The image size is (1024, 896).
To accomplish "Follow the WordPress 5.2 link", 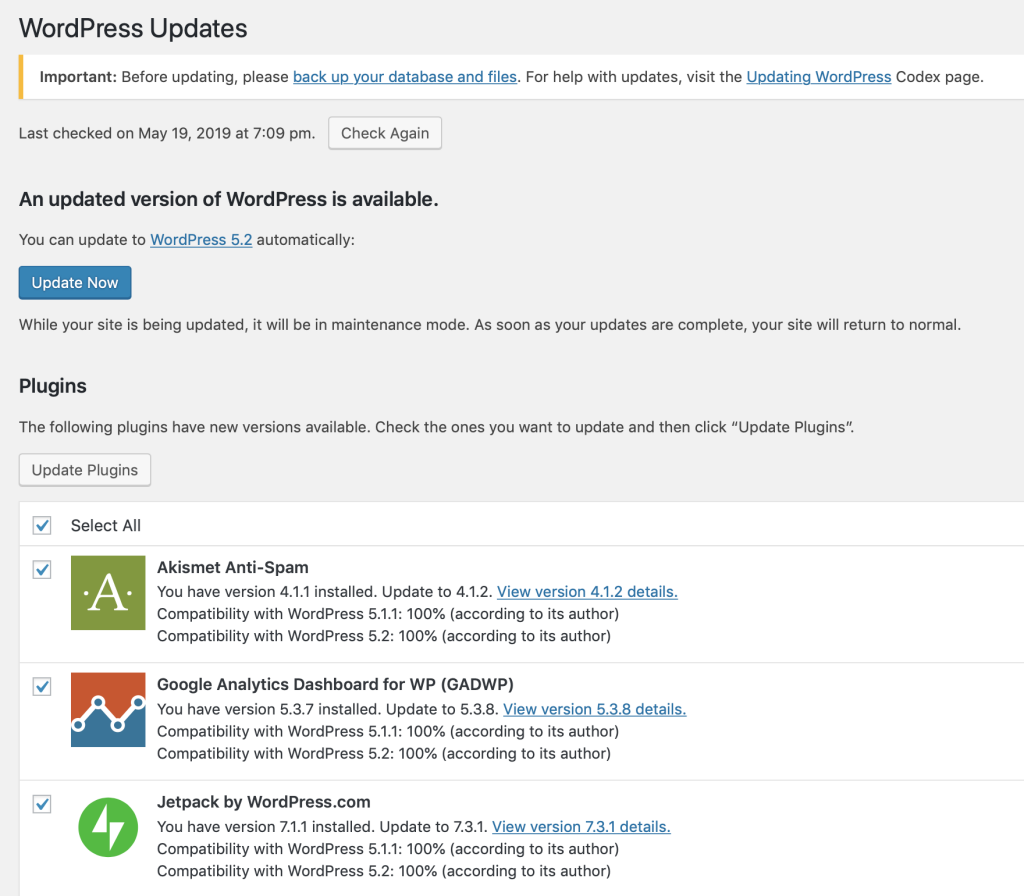I will [201, 240].
